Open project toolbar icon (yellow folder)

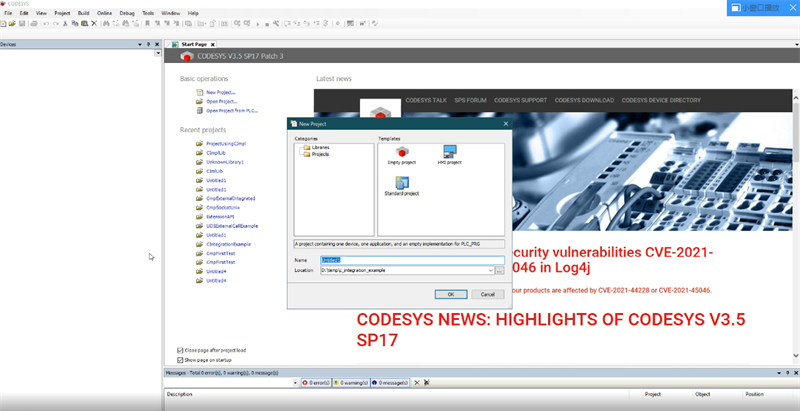[x=12, y=23]
